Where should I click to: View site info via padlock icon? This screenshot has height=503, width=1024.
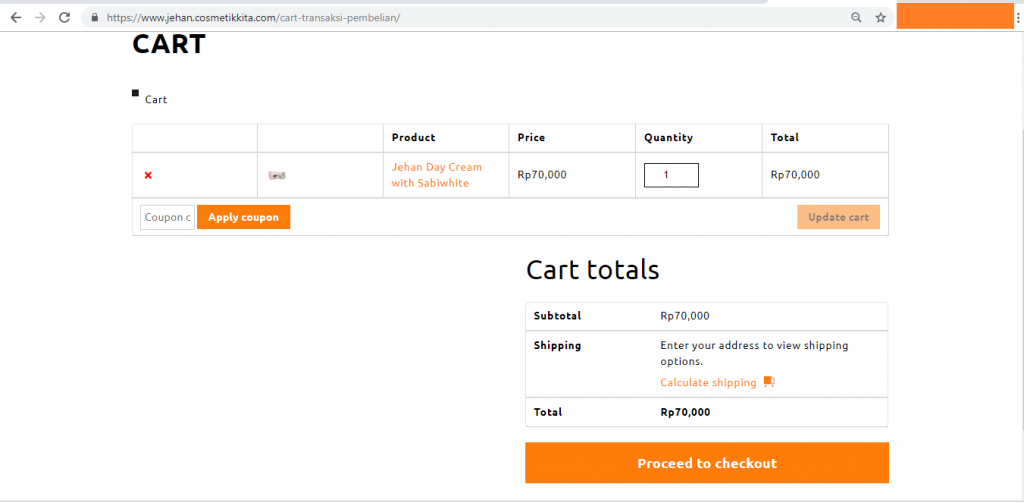95,17
